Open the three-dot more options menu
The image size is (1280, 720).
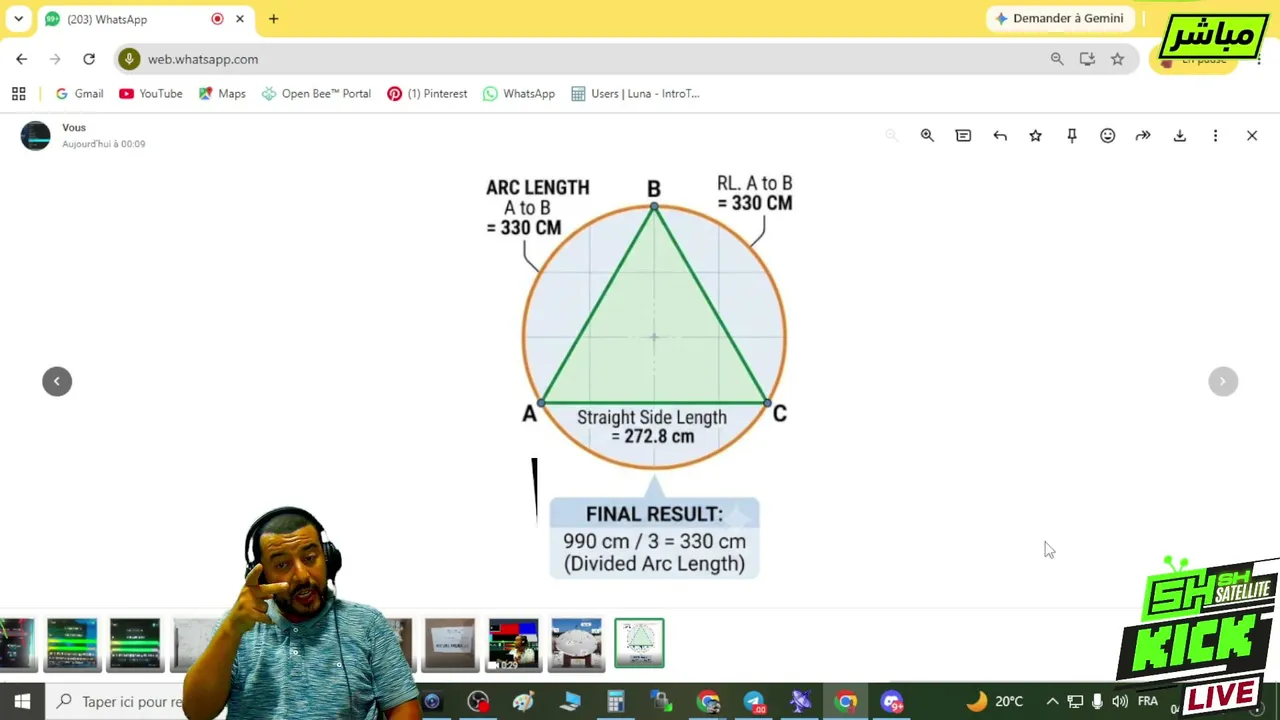pos(1216,135)
